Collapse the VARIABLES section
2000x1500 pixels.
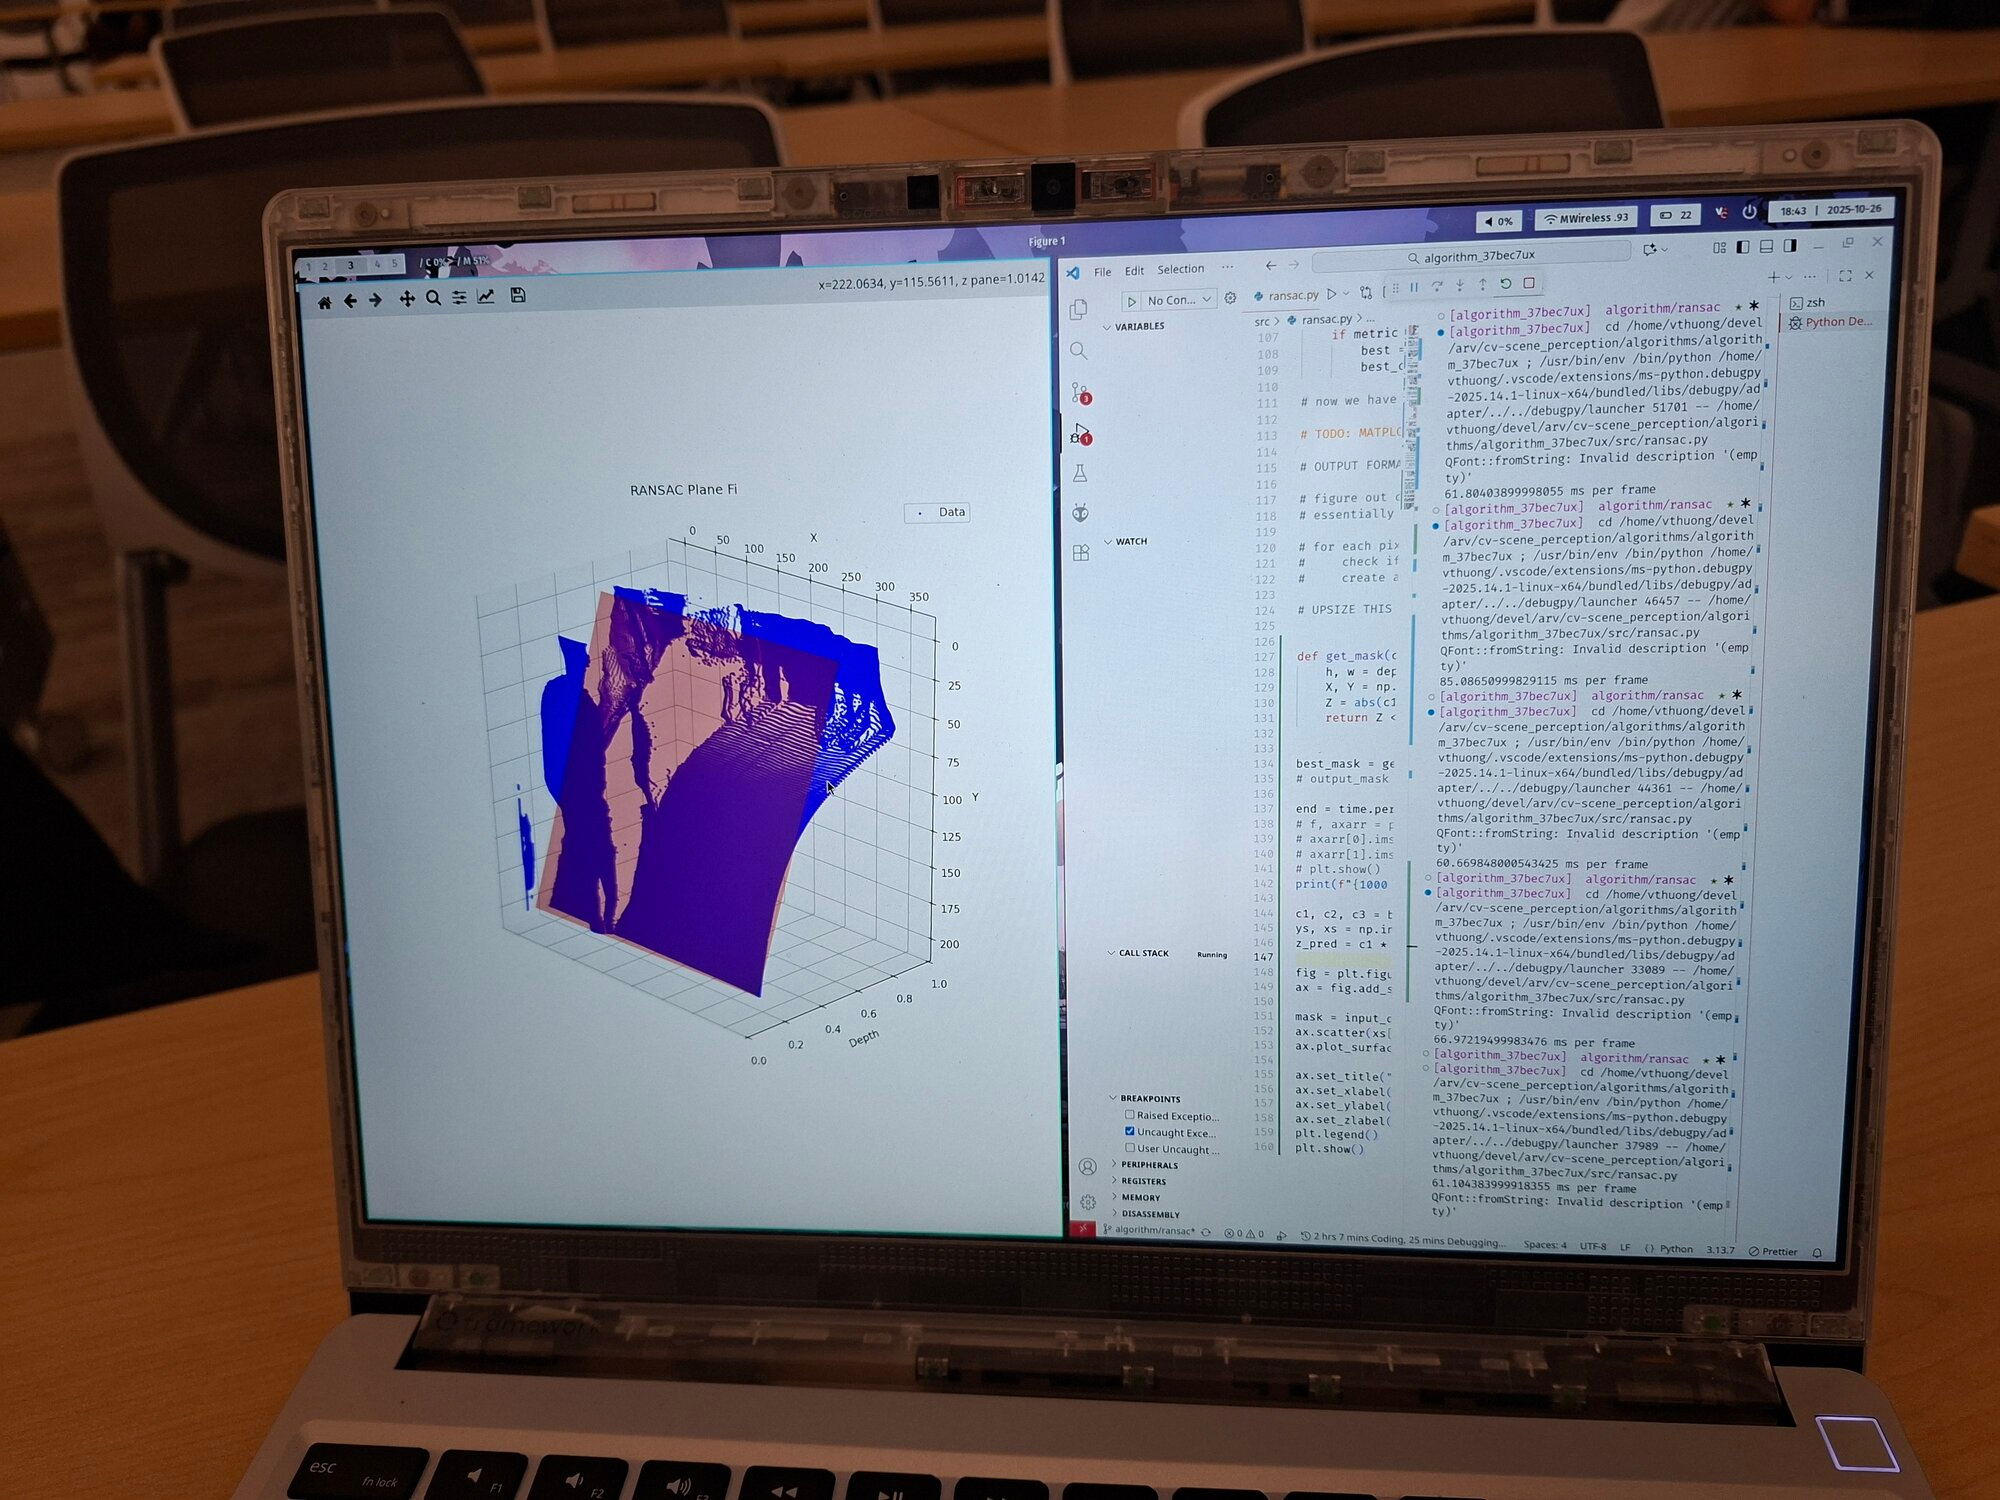click(x=1135, y=326)
